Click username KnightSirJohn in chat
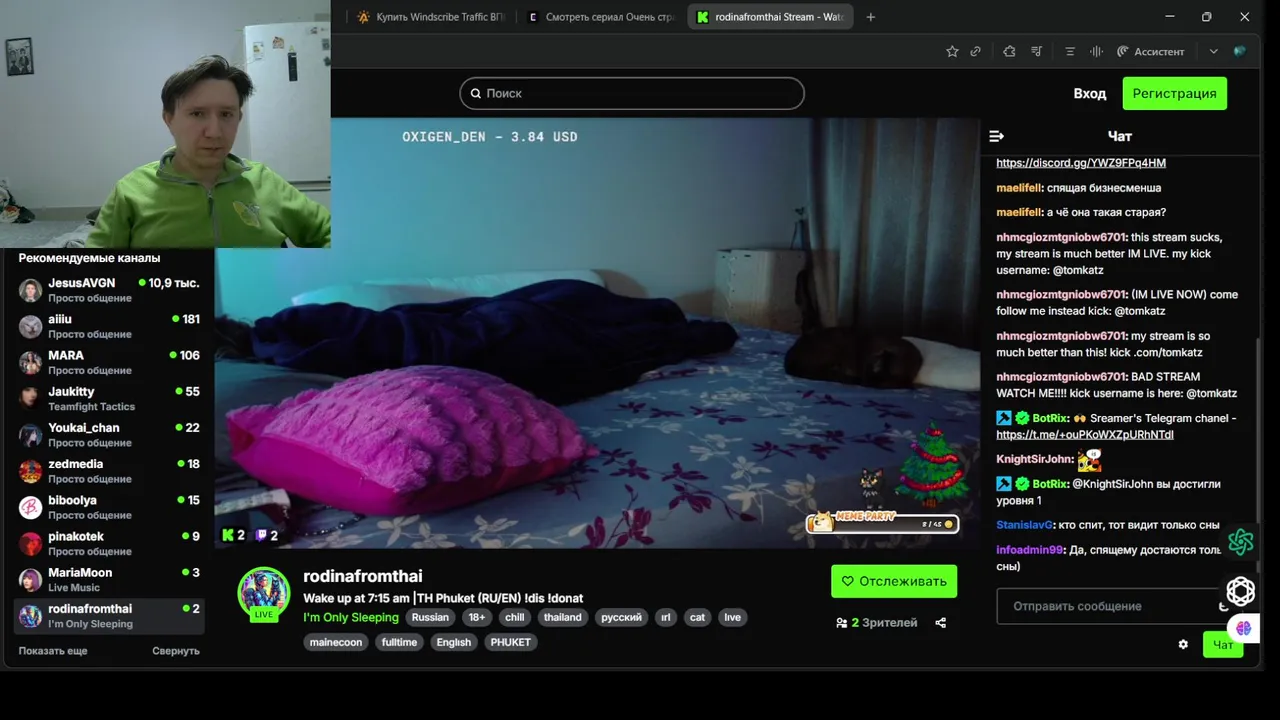 (x=1035, y=459)
